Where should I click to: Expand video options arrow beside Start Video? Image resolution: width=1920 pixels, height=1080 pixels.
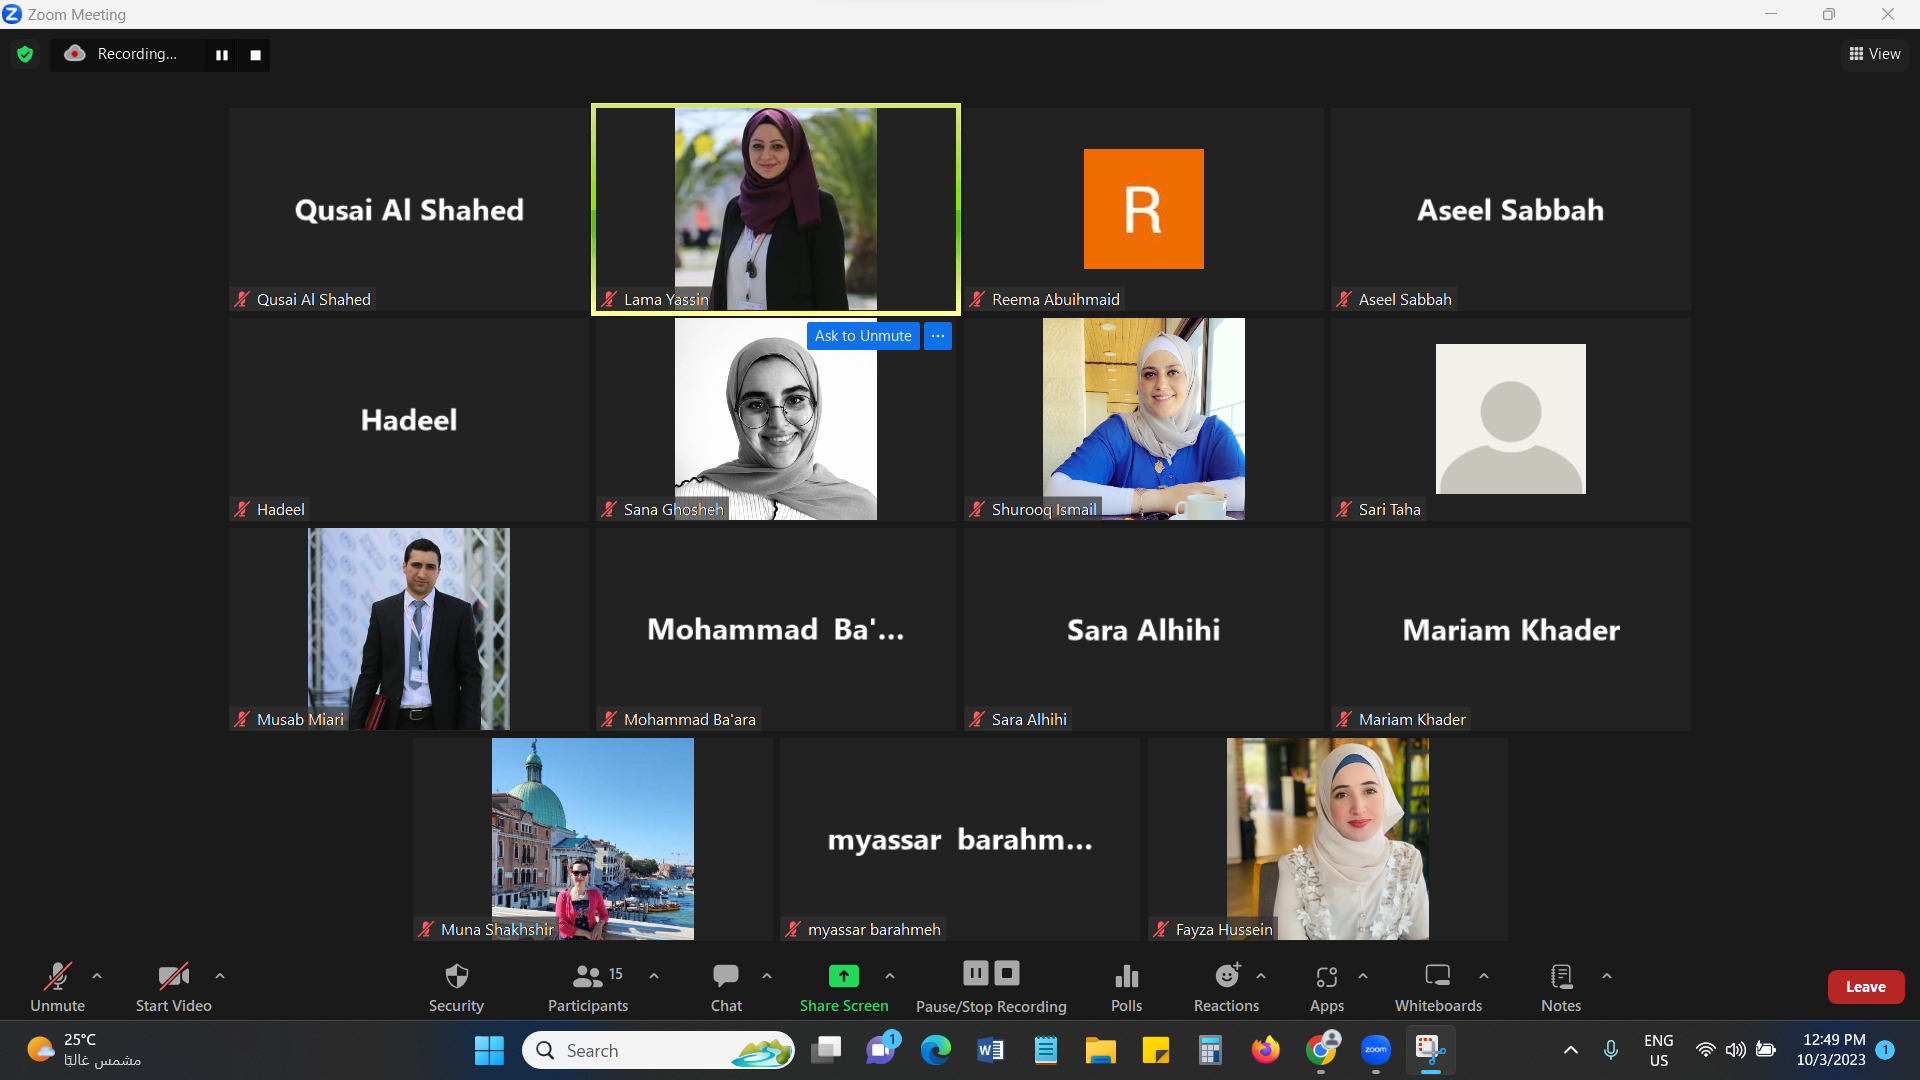[220, 976]
